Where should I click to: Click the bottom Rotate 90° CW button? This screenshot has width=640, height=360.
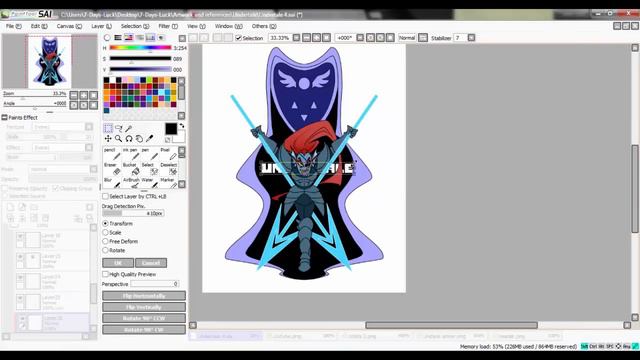pos(144,329)
